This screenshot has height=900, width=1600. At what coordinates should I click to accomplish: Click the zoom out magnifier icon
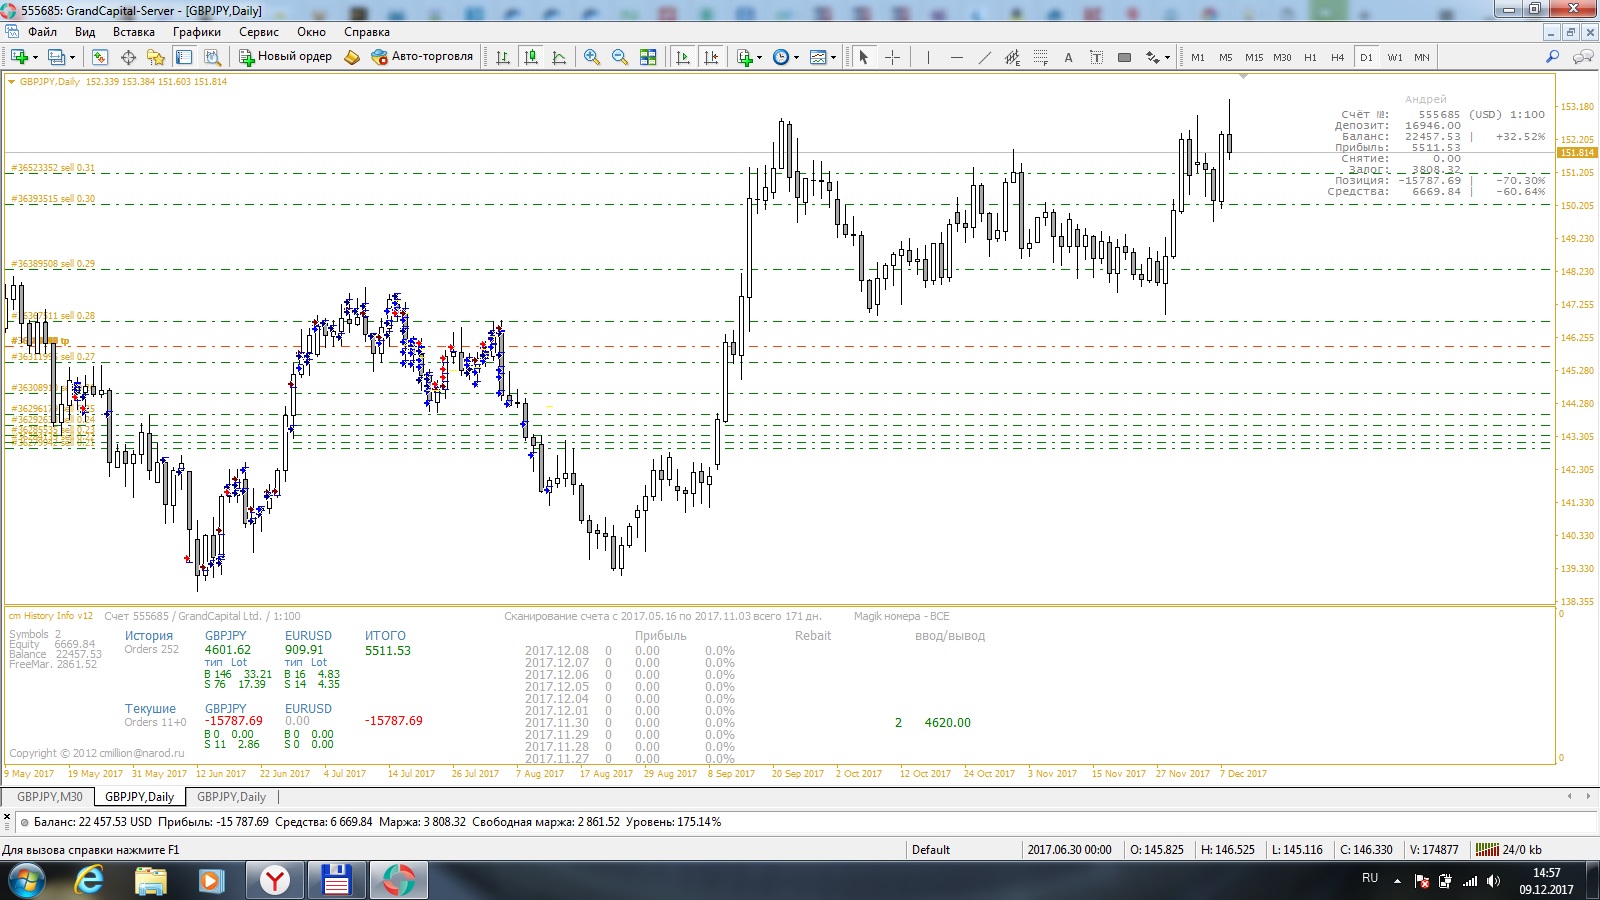coord(620,57)
